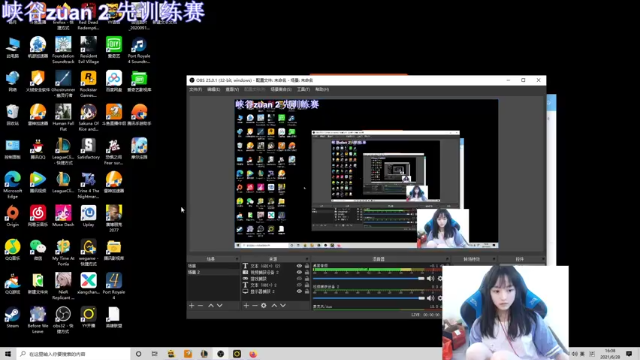
Task: Adjust the 桌面音频 volume slider
Action: 369,278
